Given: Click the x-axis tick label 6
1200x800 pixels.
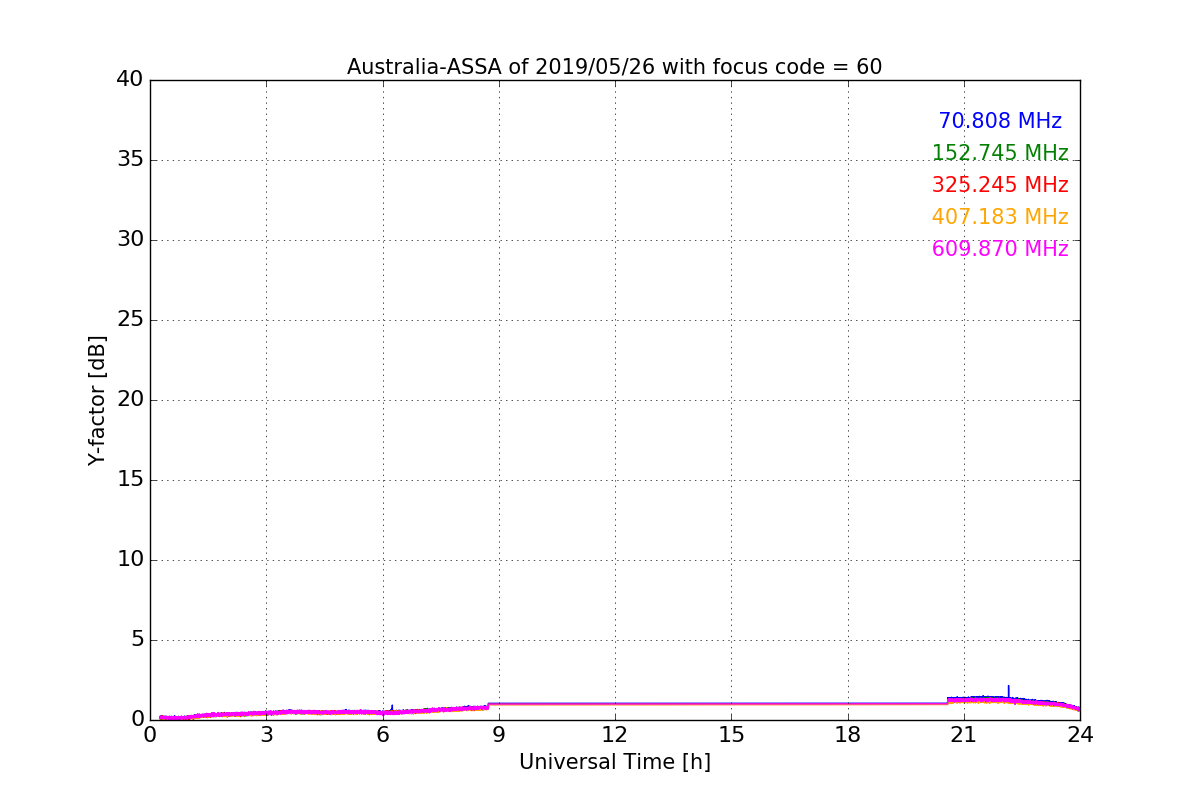Looking at the screenshot, I should pos(383,735).
